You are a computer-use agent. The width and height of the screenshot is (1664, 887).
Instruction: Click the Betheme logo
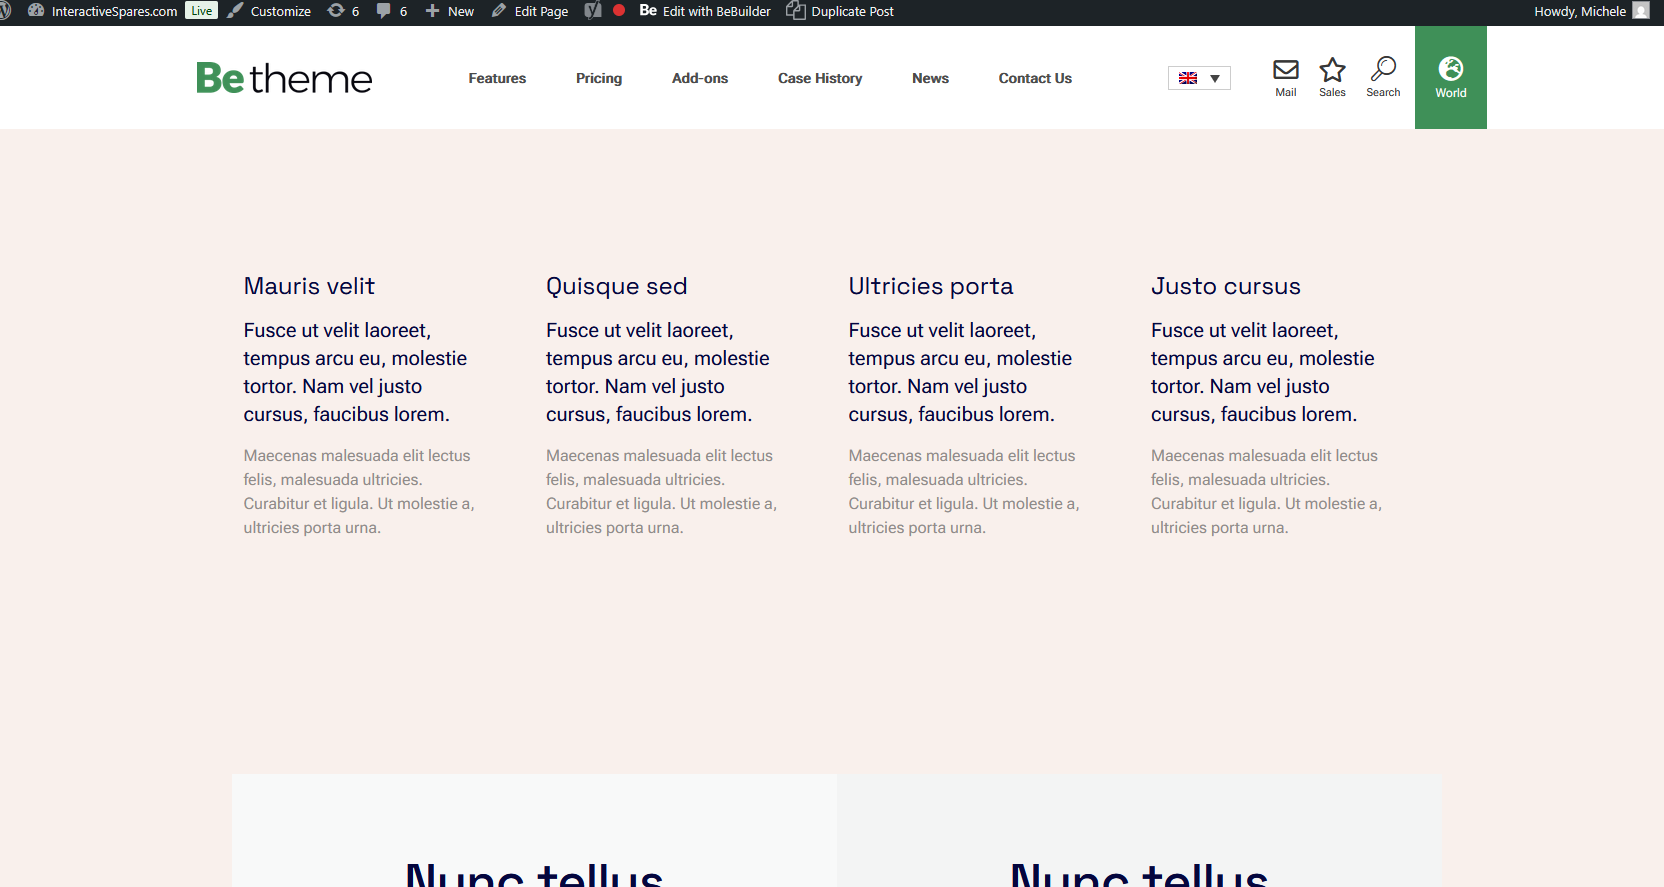[284, 78]
